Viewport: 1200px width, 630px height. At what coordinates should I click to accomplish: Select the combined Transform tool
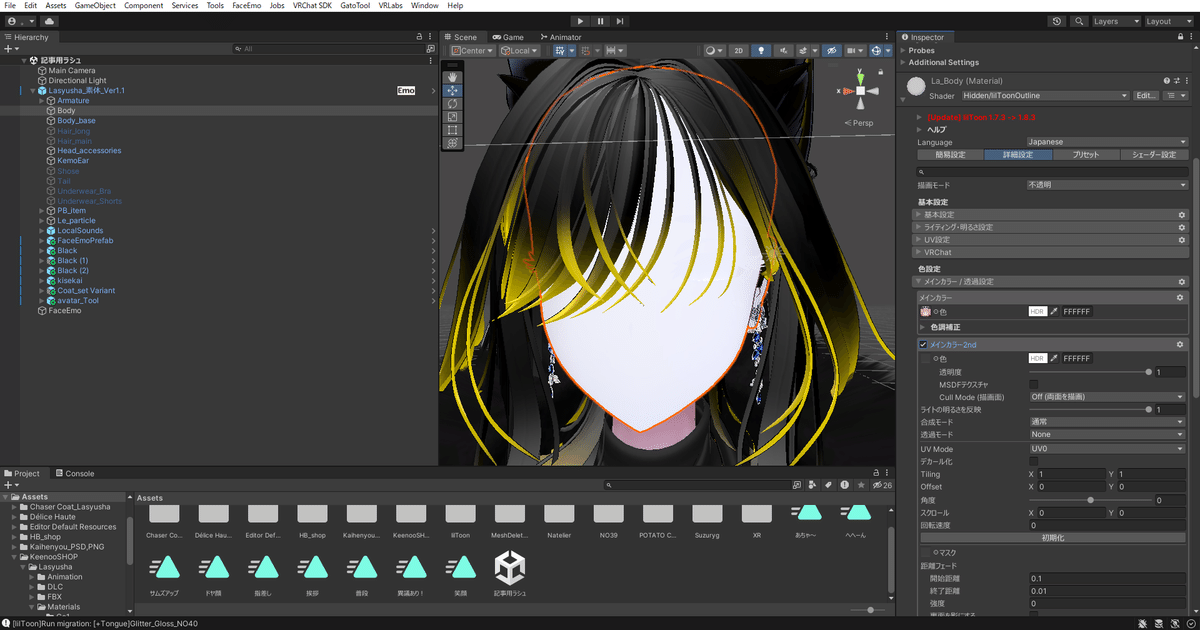tap(452, 143)
